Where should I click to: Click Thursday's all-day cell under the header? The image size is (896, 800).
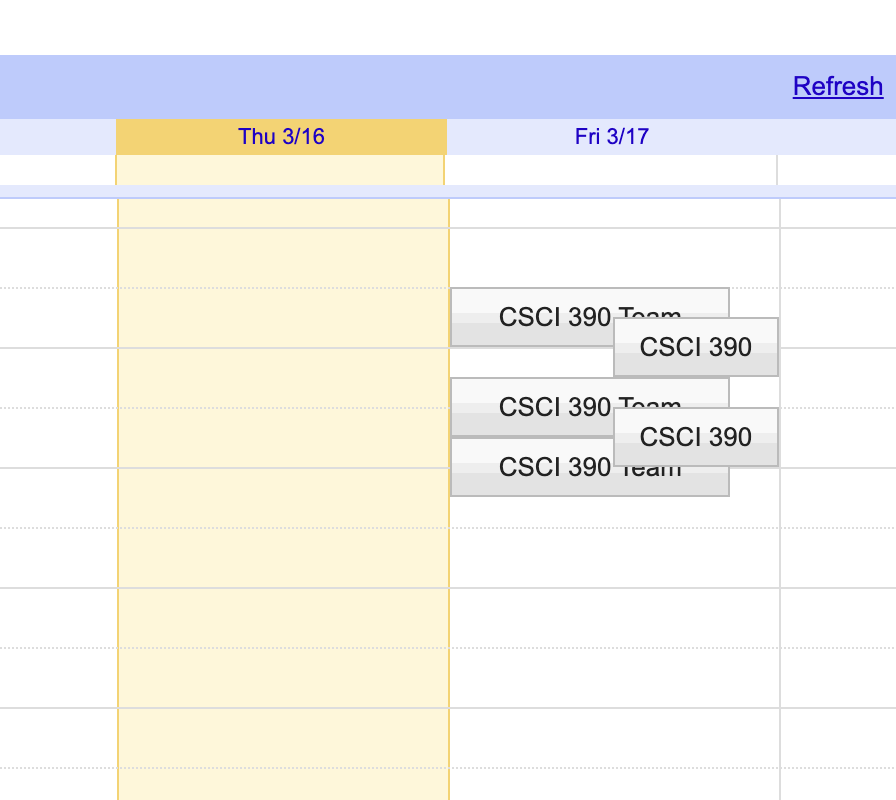pos(281,170)
